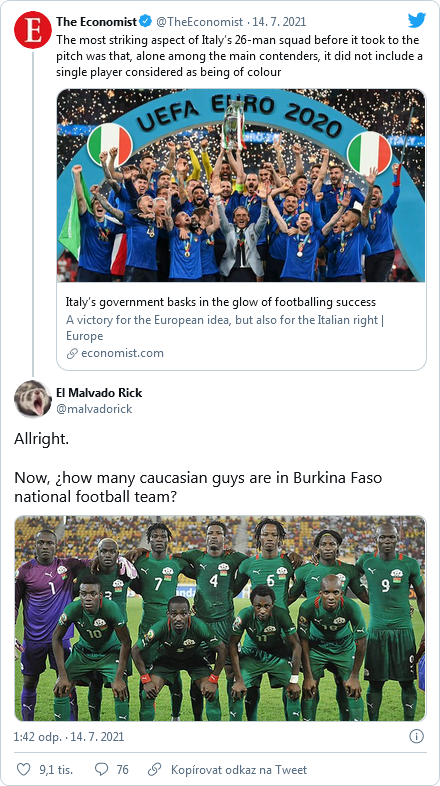Viewport: 440px width, 786px height.
Task: Click the 76 replies count
Action: tap(122, 769)
